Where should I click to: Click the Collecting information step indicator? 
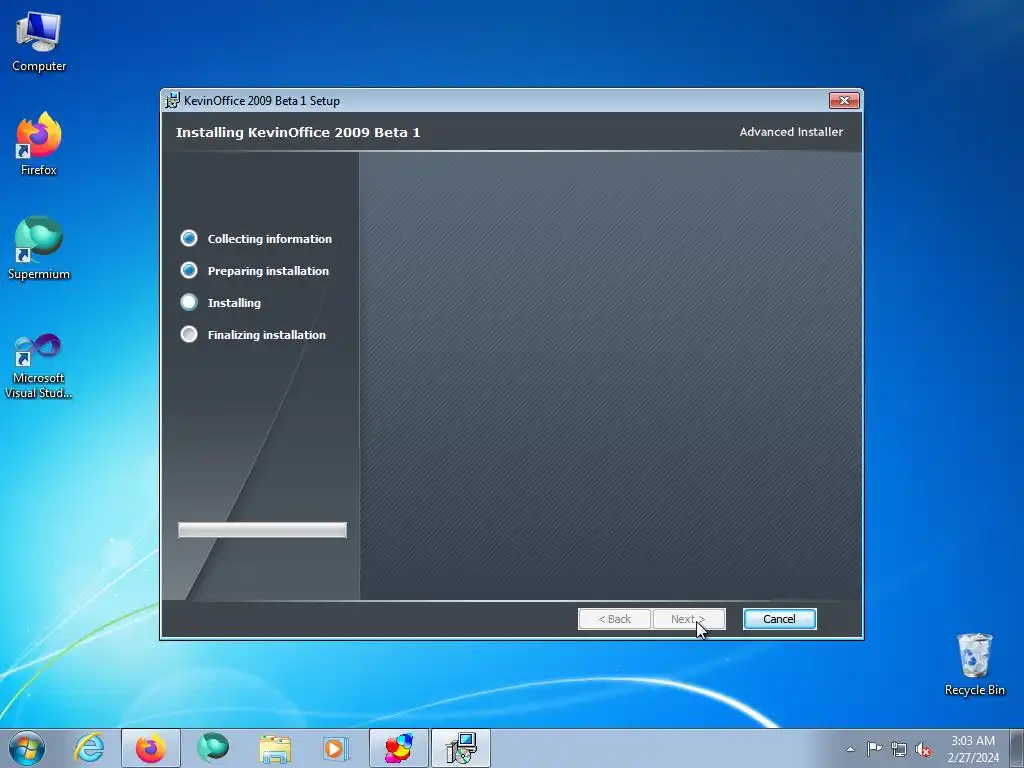189,238
